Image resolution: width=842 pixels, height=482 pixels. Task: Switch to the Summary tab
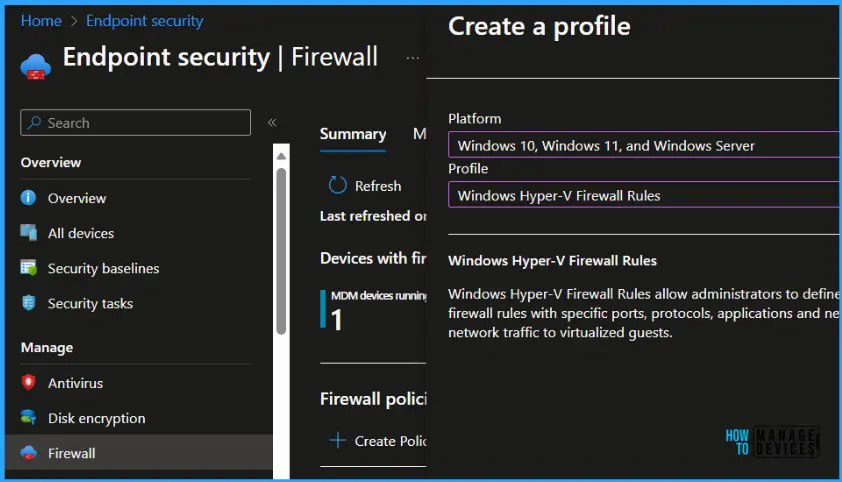click(x=353, y=134)
